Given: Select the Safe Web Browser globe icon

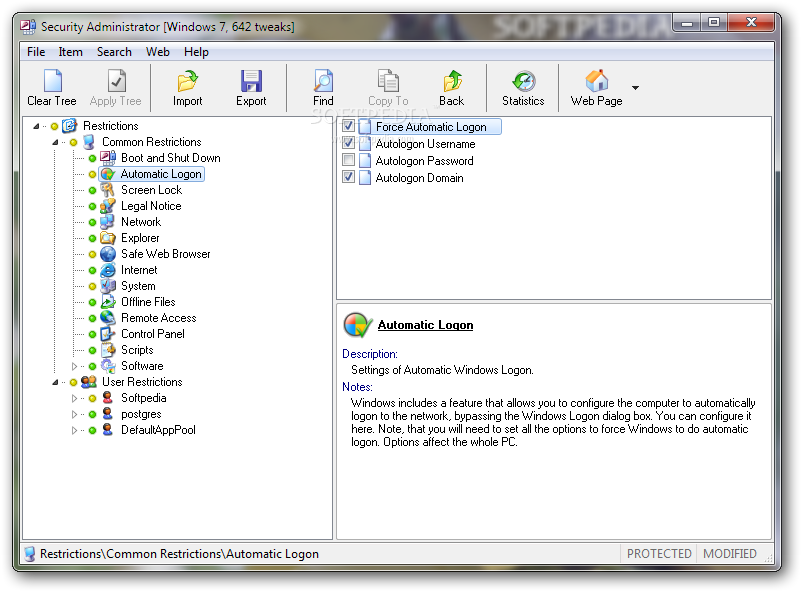Looking at the screenshot, I should tap(108, 254).
